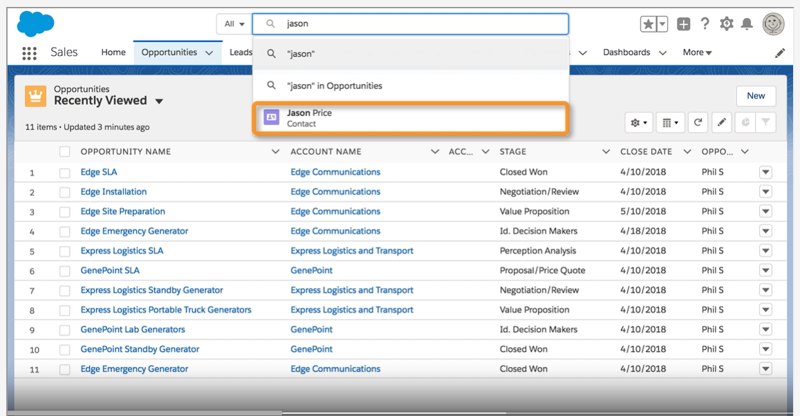
Task: Check the GenePoint SLA row checkbox
Action: 65,271
